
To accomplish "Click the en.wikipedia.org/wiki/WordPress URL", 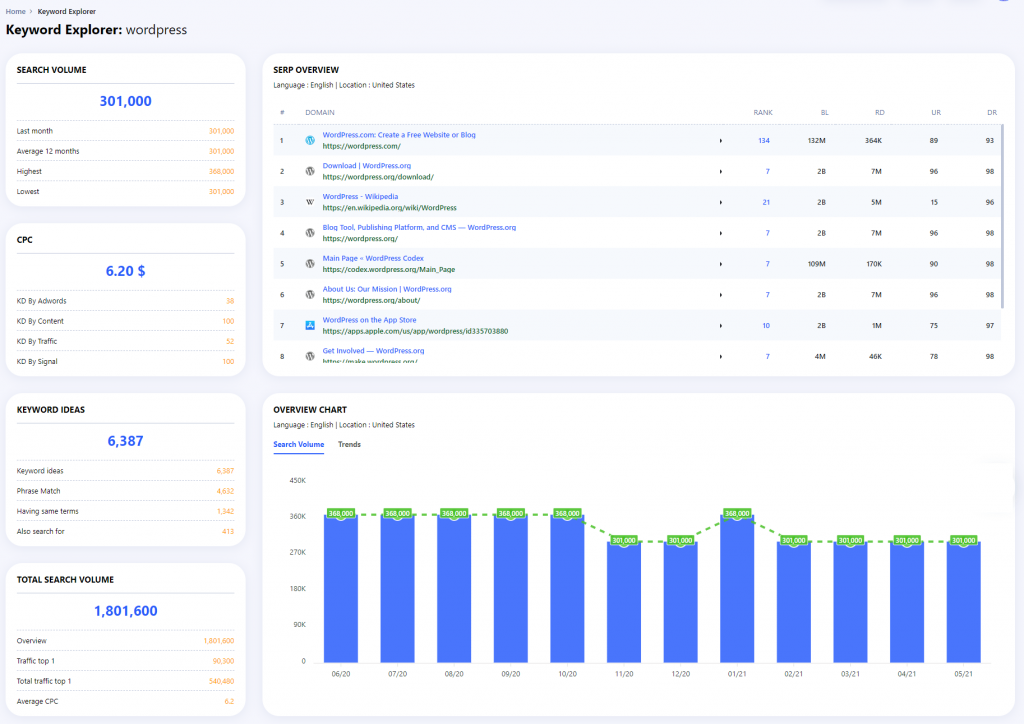I will click(389, 208).
